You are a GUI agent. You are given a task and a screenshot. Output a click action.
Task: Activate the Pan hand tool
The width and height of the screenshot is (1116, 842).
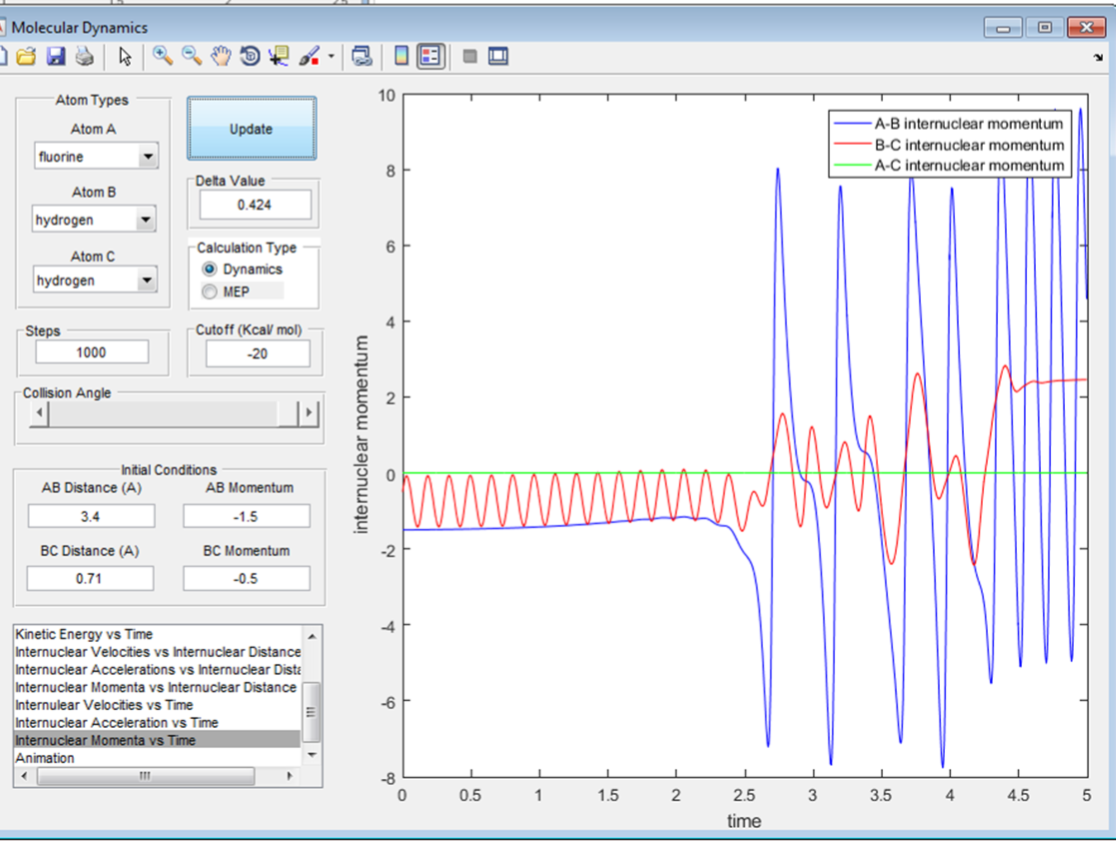[x=221, y=57]
